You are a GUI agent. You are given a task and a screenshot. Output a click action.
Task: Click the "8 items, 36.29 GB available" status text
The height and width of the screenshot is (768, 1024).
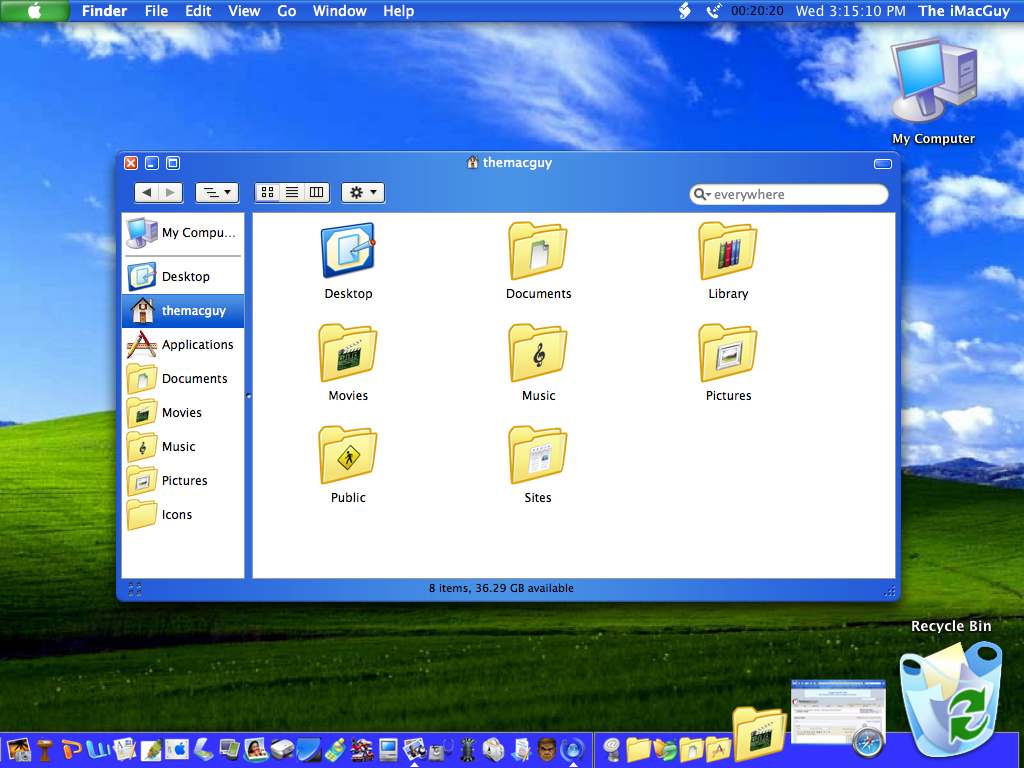(x=501, y=588)
